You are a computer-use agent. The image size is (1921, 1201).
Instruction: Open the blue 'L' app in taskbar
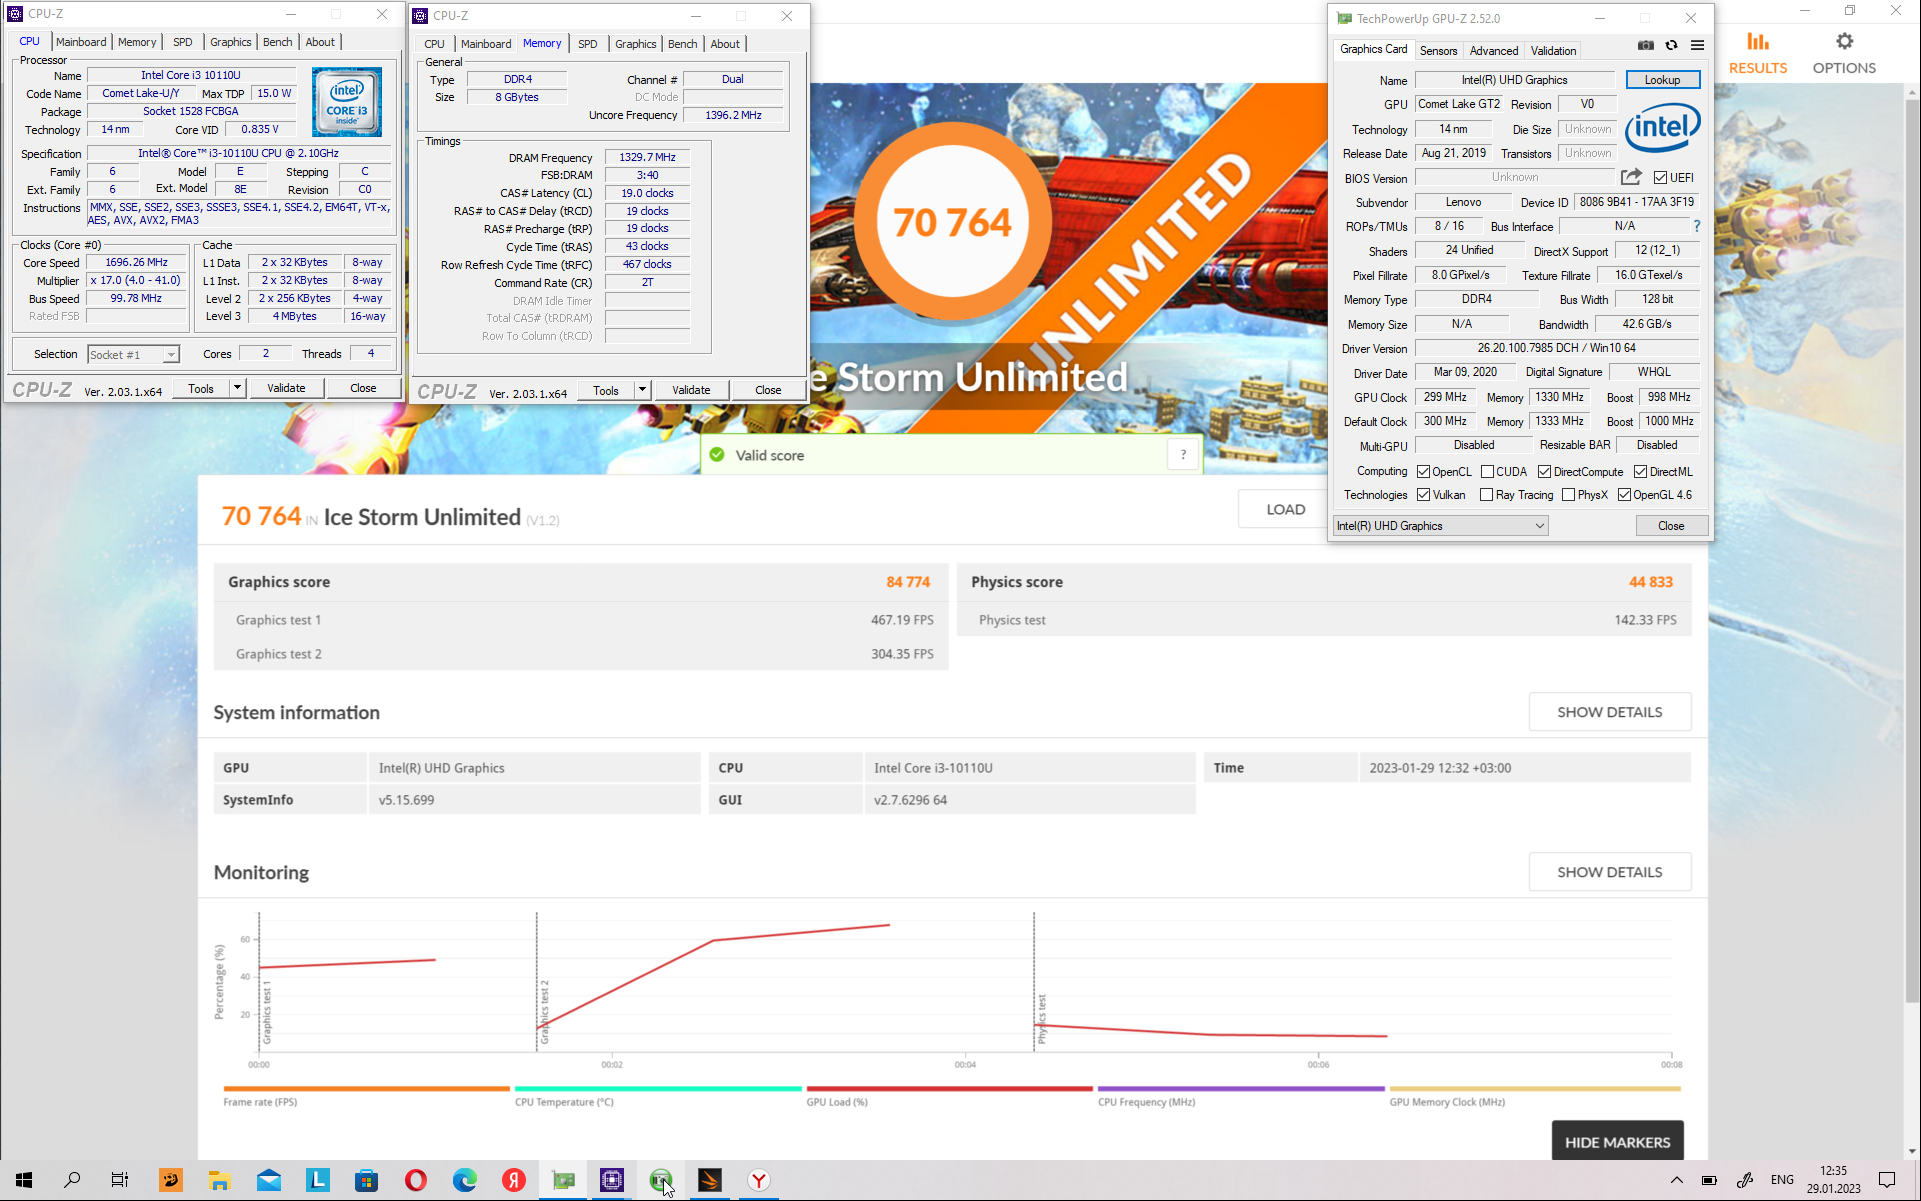[x=318, y=1180]
